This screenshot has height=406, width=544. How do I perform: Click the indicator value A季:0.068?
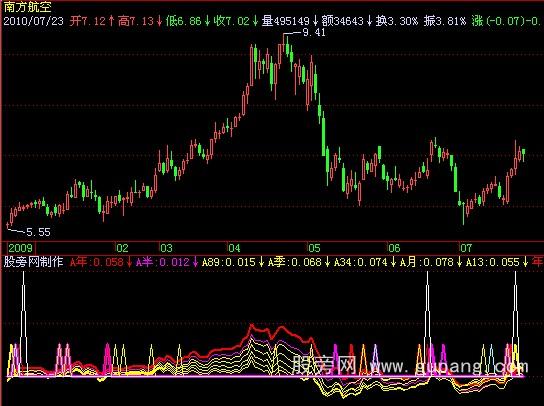[x=295, y=262]
